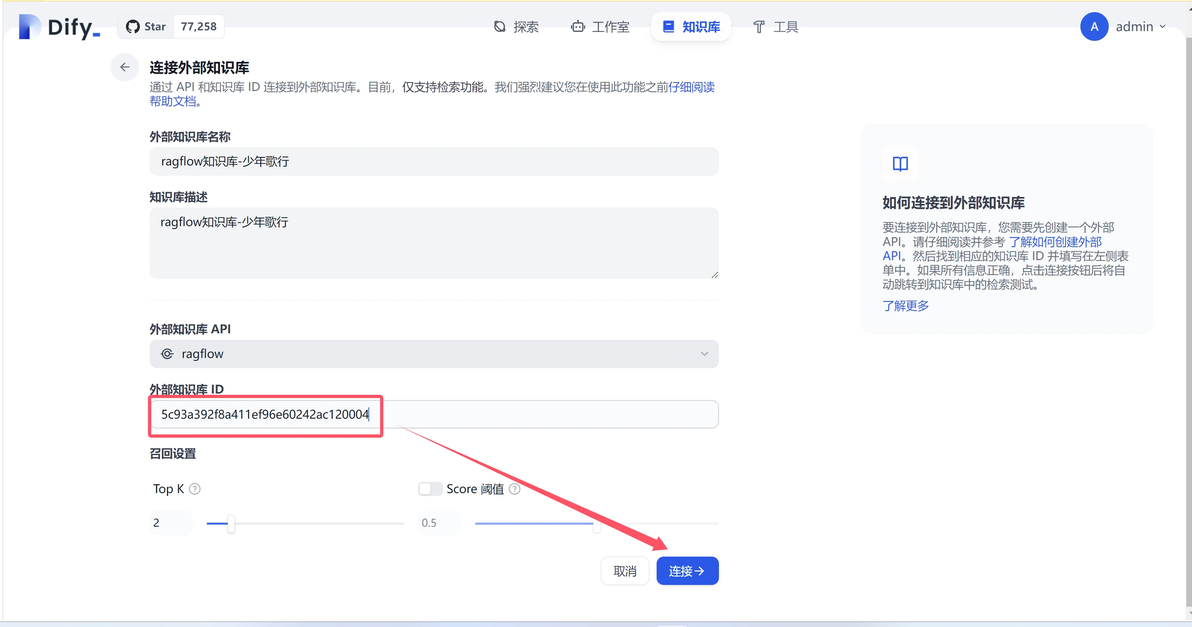Screen dimensions: 1192x627
Task: Open the 工具 tab
Action: (775, 27)
